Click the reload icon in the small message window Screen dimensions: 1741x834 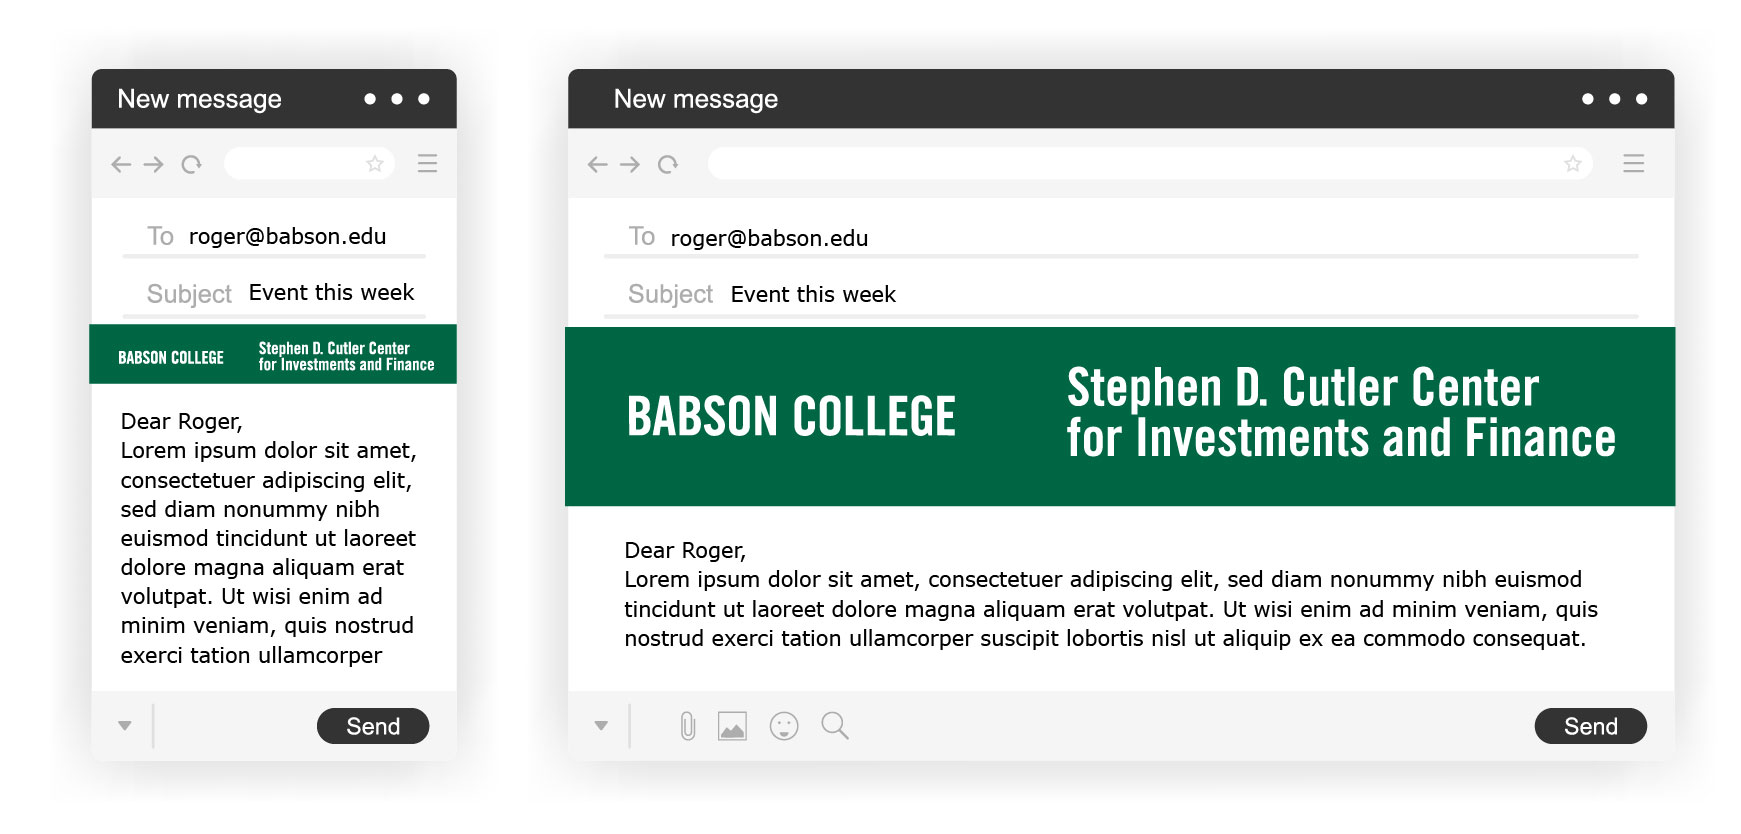[191, 164]
